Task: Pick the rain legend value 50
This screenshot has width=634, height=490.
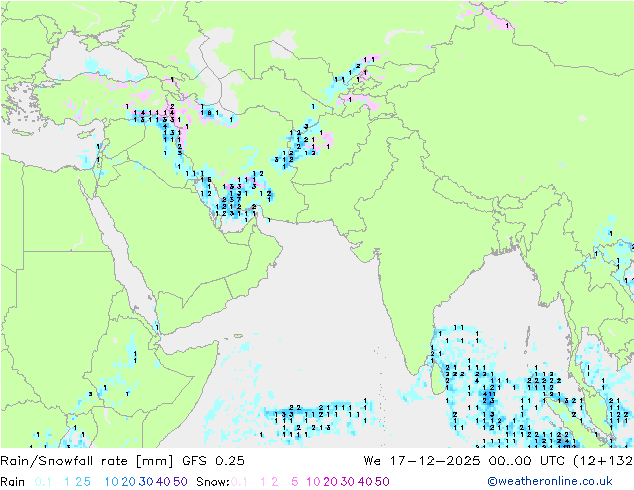Action: [180, 481]
